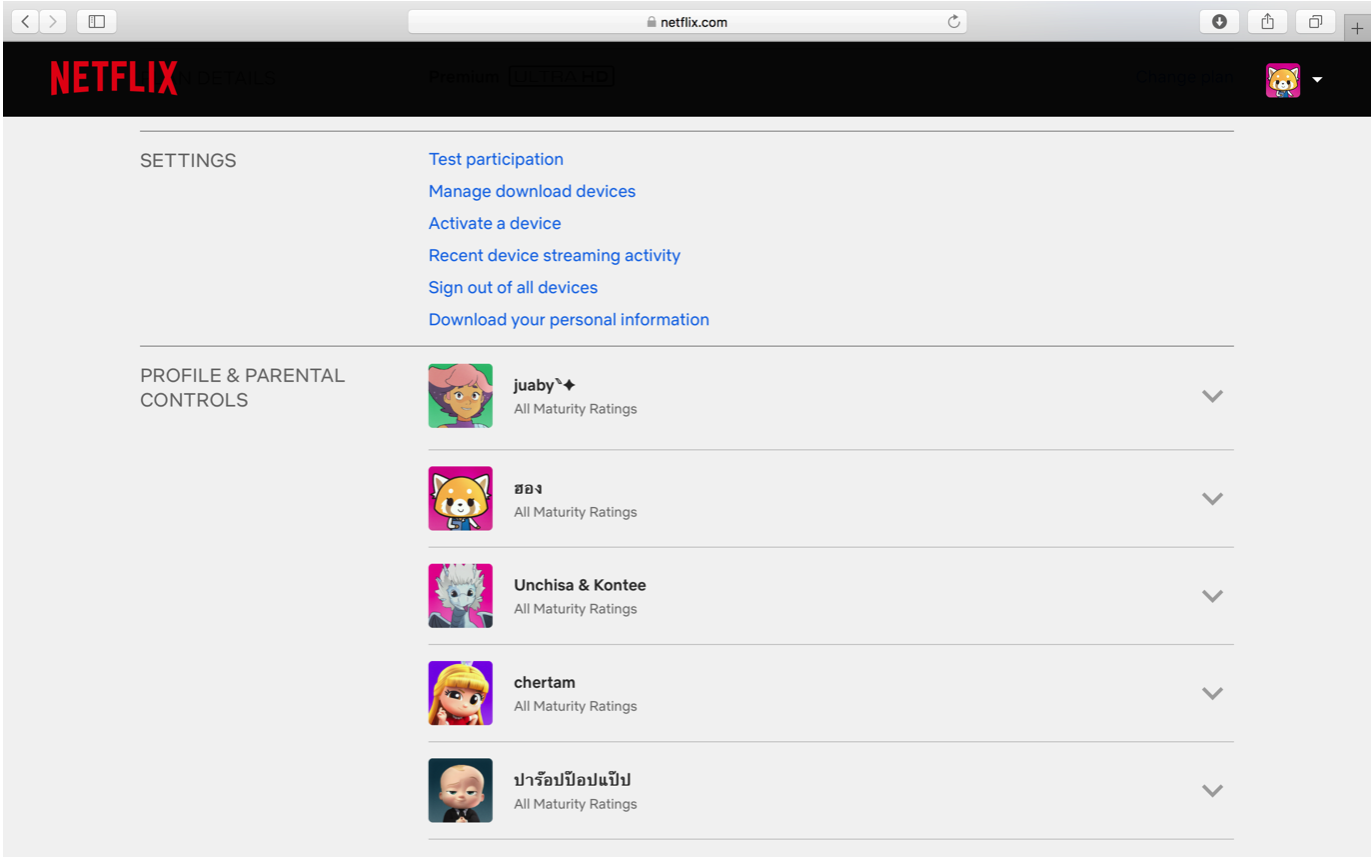The image size is (1372, 860).
Task: Click the Safari share icon
Action: tap(1267, 21)
